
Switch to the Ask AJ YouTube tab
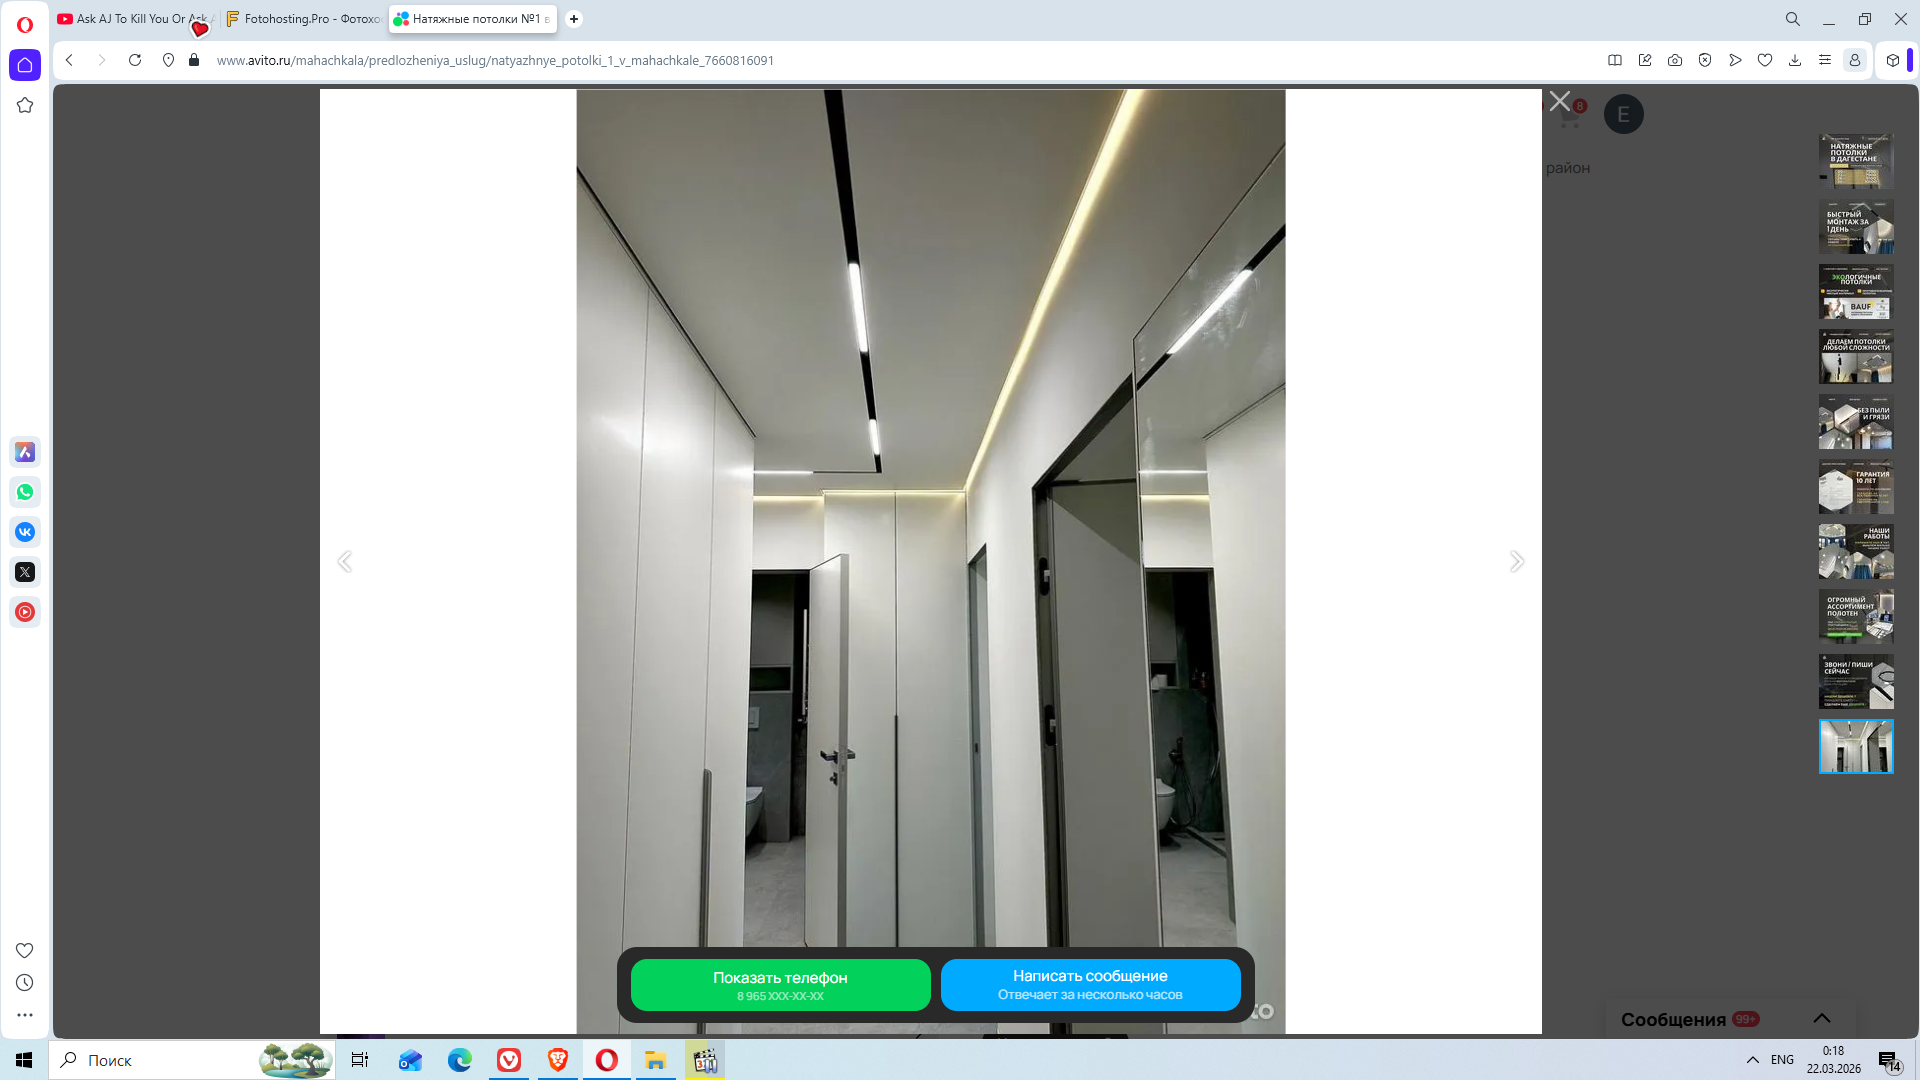point(132,19)
